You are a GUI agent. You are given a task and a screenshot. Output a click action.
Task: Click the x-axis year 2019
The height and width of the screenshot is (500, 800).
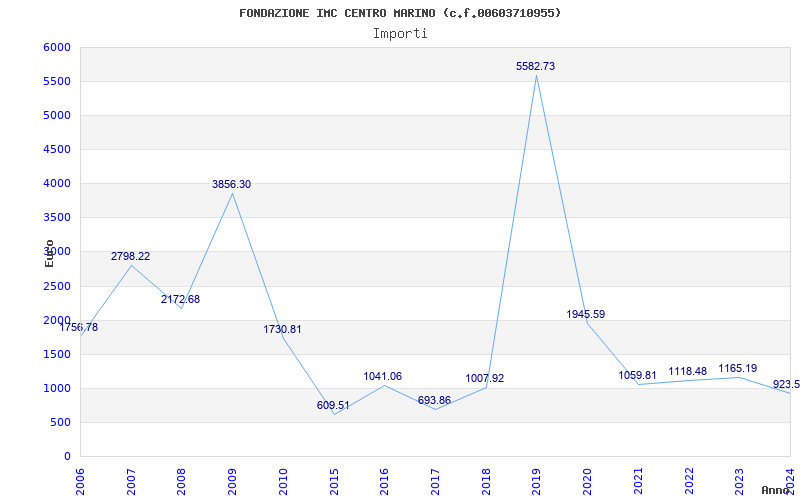[x=537, y=482]
